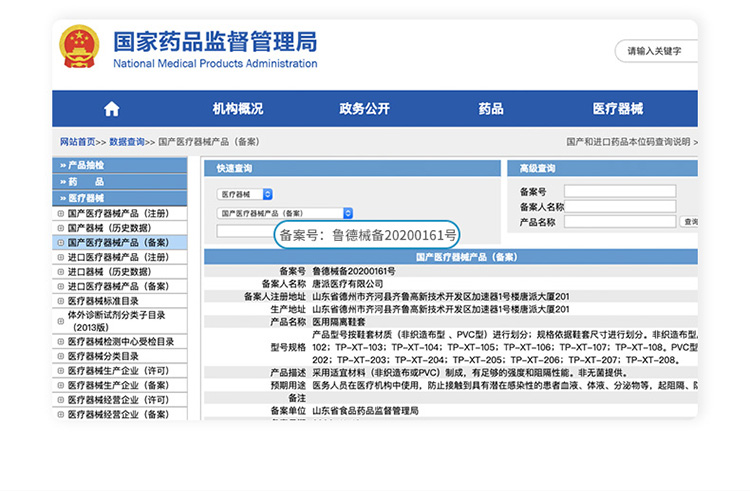
Task: Select 医疗器械经营企业（备案） in sidebar
Action: click(118, 414)
